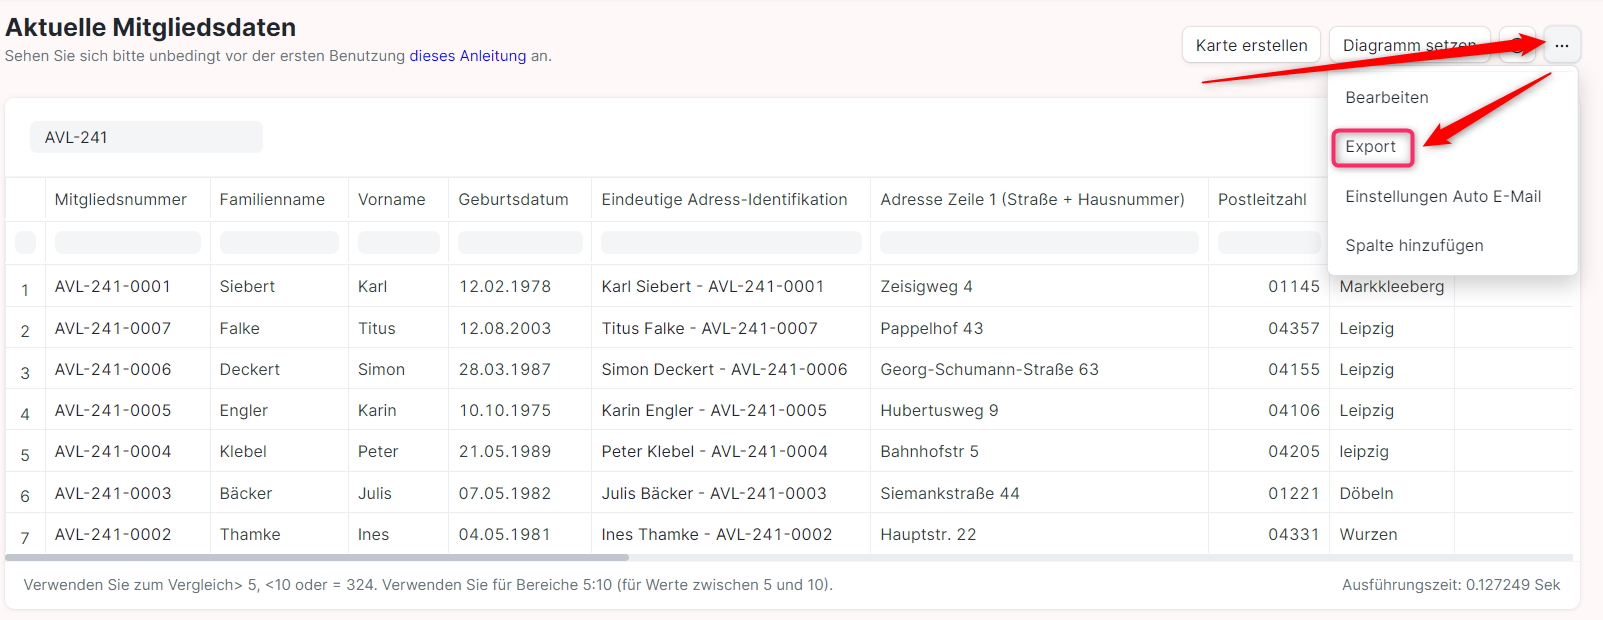Select Spalte hinzufügen menu option
The width and height of the screenshot is (1603, 620).
(x=1413, y=245)
